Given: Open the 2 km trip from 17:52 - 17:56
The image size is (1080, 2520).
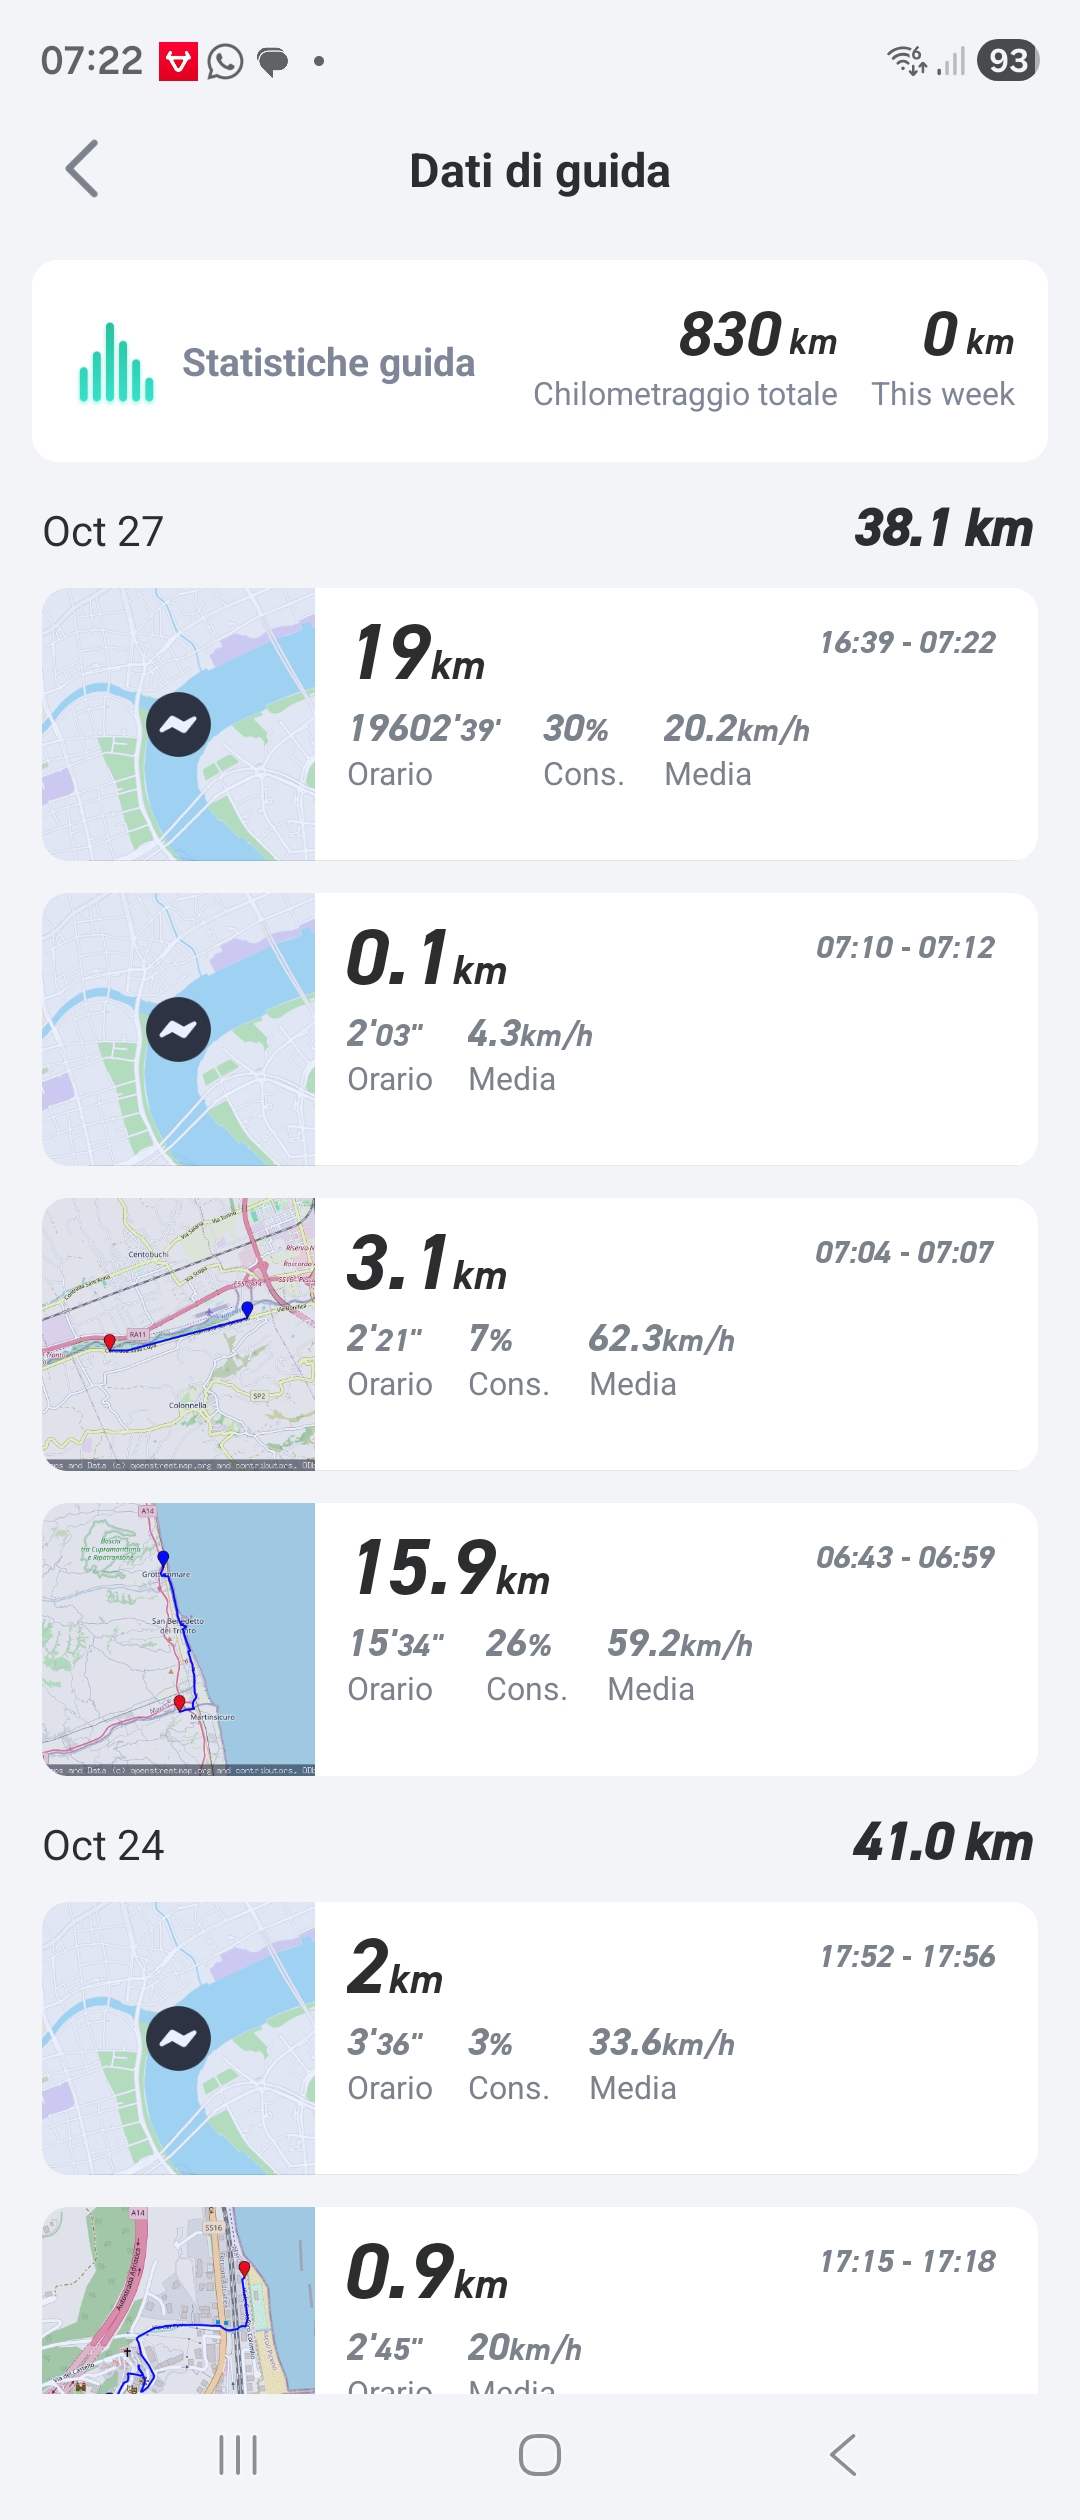Looking at the screenshot, I should point(675,2039).
